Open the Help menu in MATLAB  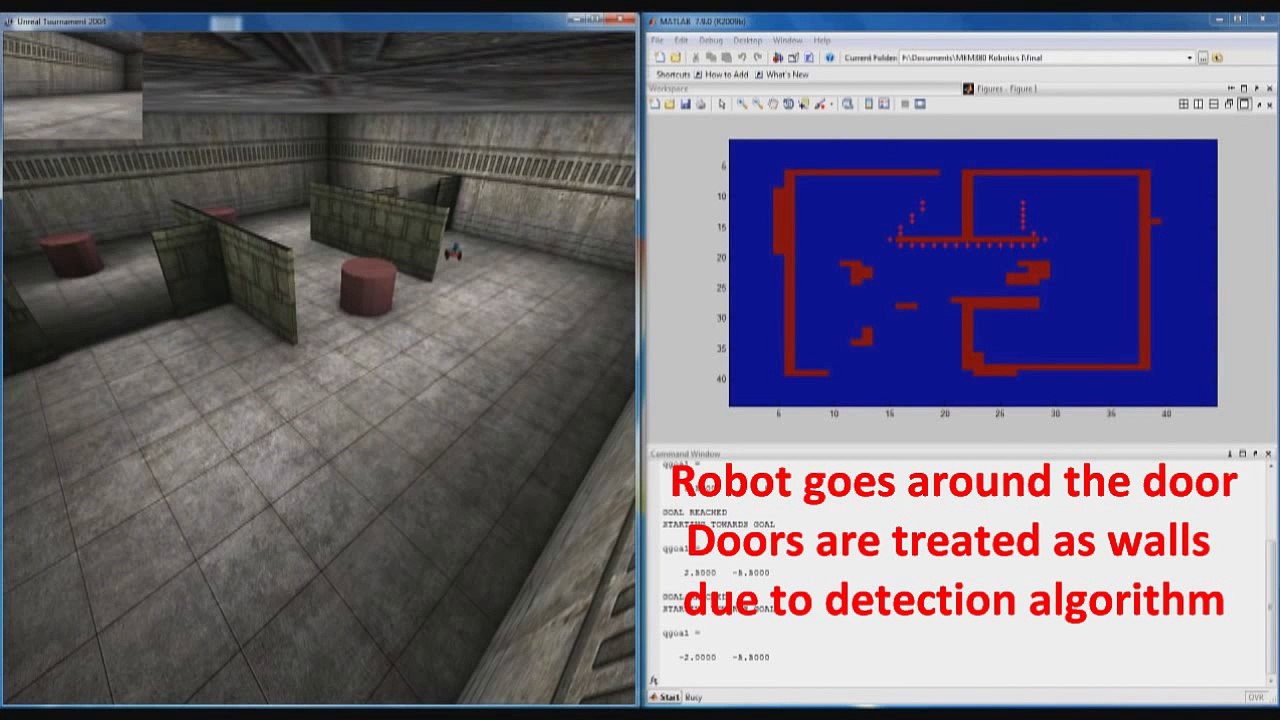(x=822, y=41)
